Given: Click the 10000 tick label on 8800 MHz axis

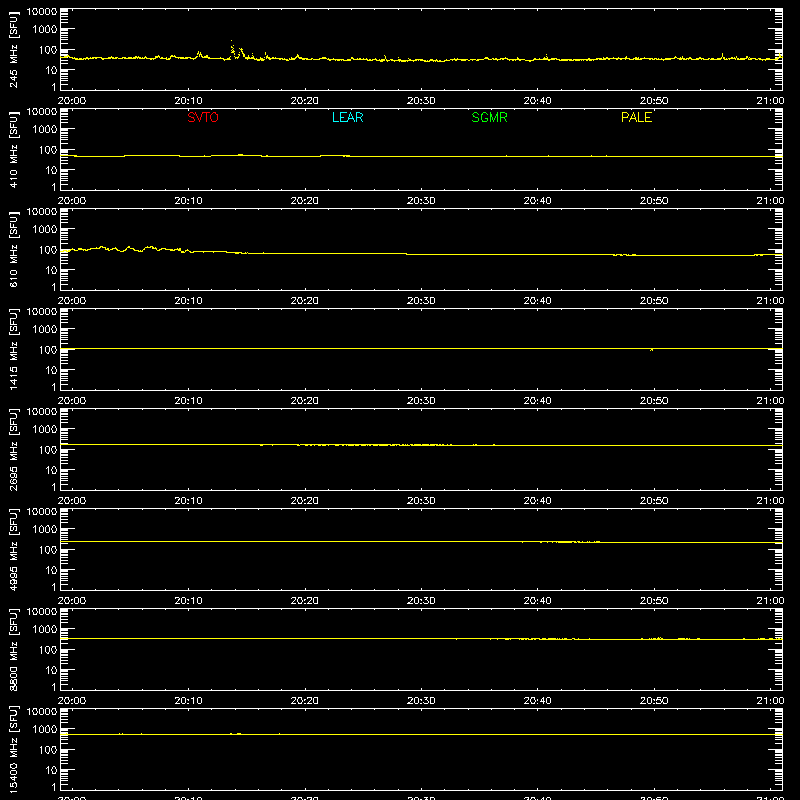Looking at the screenshot, I should (42, 612).
